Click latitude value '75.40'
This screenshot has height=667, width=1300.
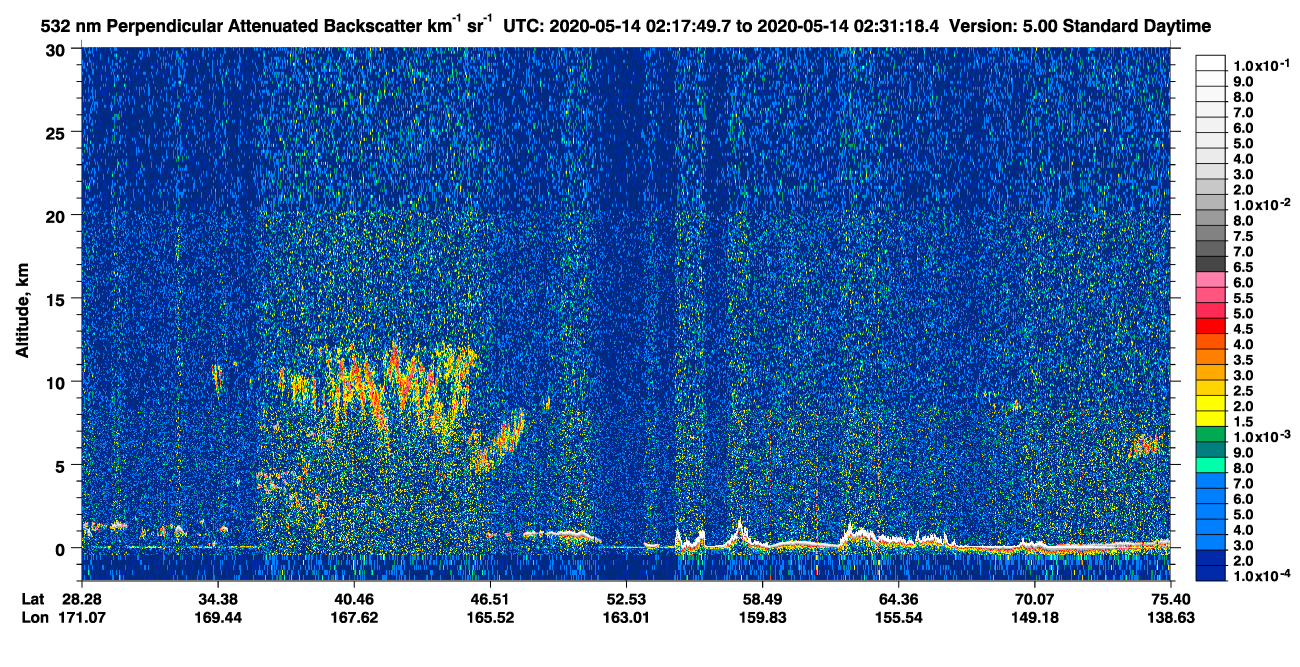(x=1171, y=598)
